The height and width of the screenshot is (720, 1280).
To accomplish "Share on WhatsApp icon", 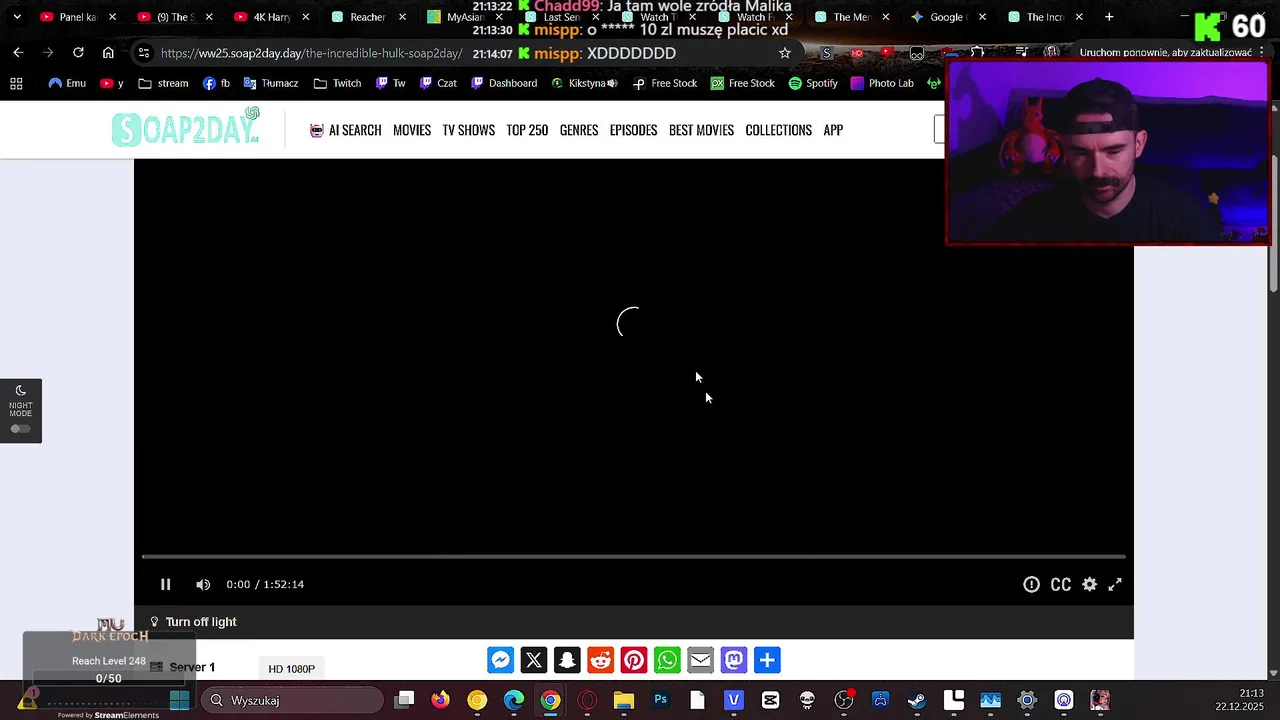I will click(x=667, y=660).
